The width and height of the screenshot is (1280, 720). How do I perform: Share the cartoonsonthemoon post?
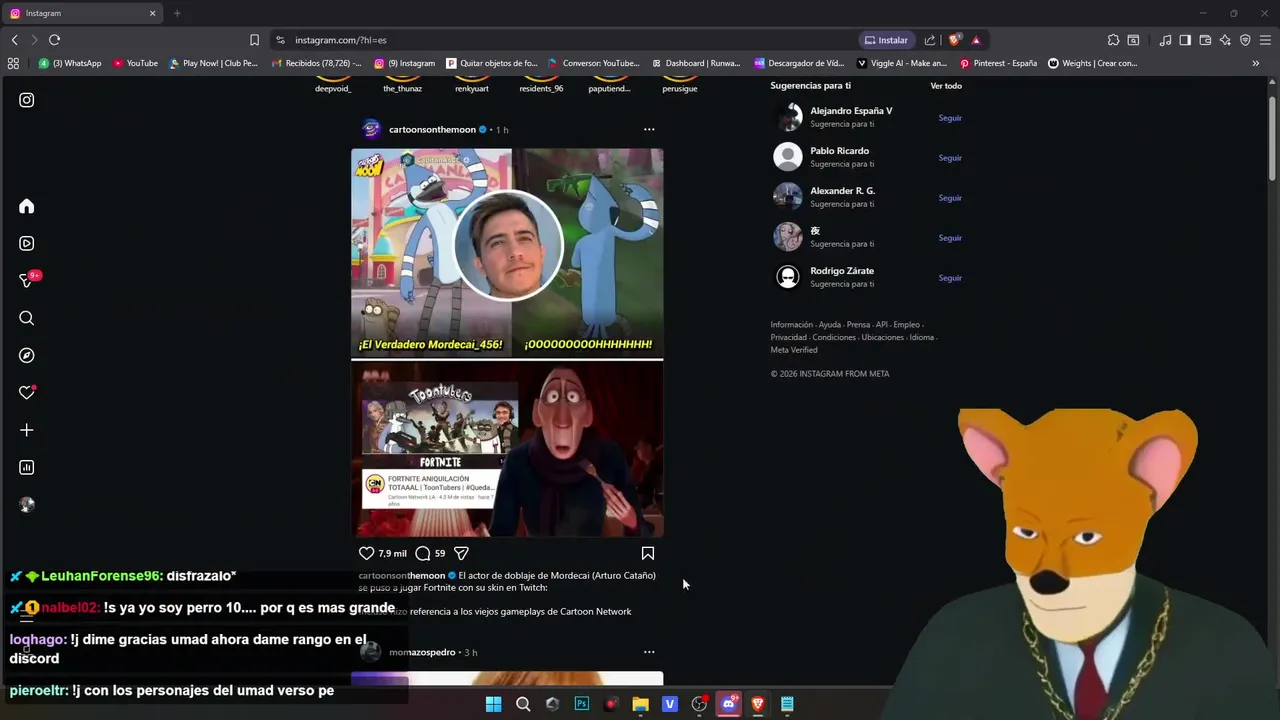[x=461, y=553]
